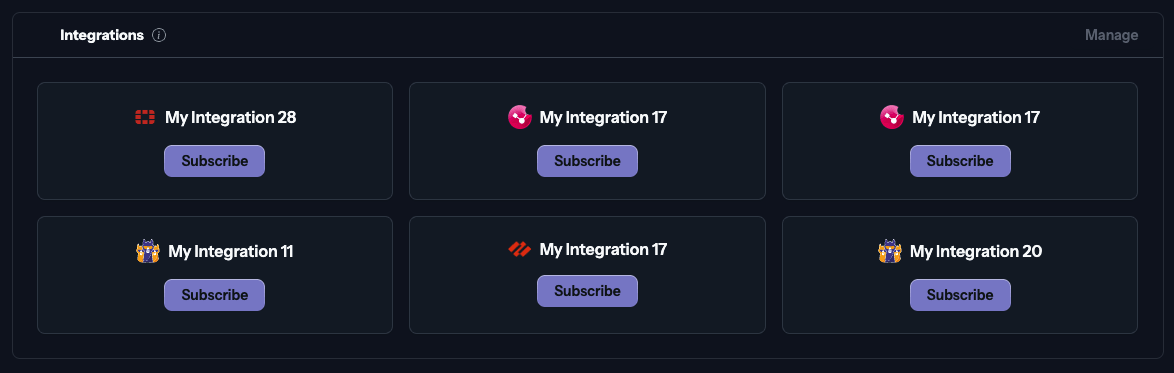Subscribe to My Integration 28
The height and width of the screenshot is (373, 1174).
click(215, 161)
